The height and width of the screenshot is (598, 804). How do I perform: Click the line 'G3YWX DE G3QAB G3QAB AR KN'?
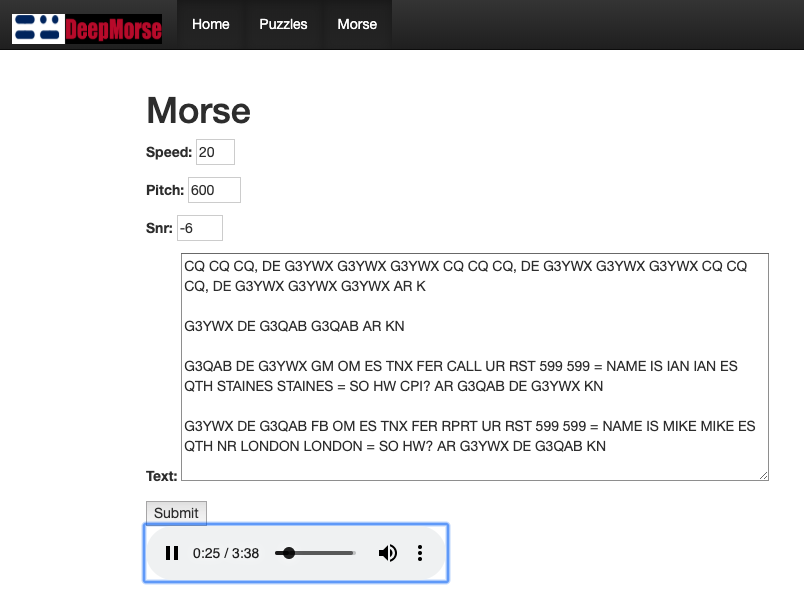click(294, 326)
